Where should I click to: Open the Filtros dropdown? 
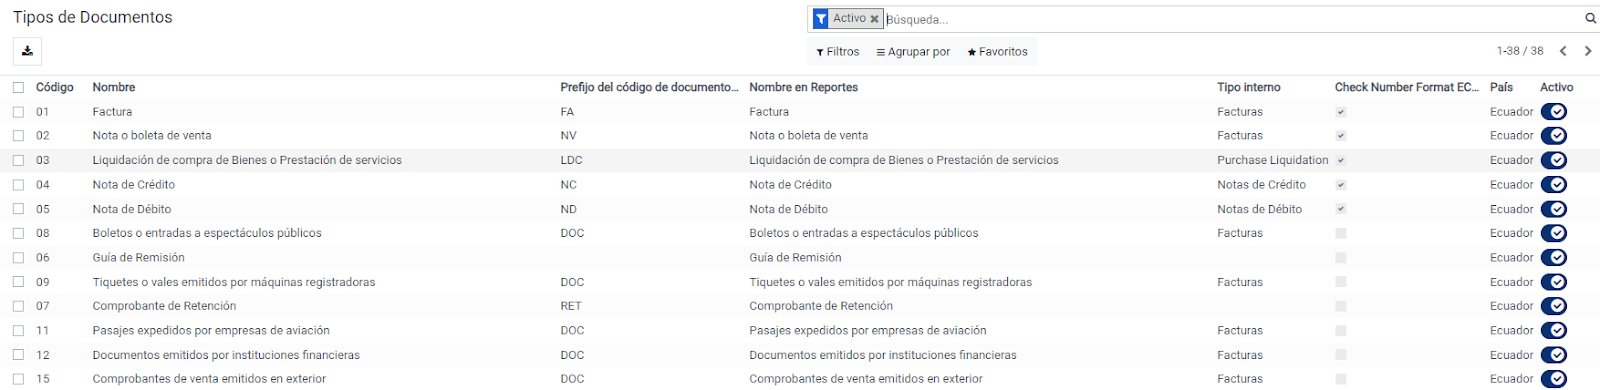click(x=838, y=52)
